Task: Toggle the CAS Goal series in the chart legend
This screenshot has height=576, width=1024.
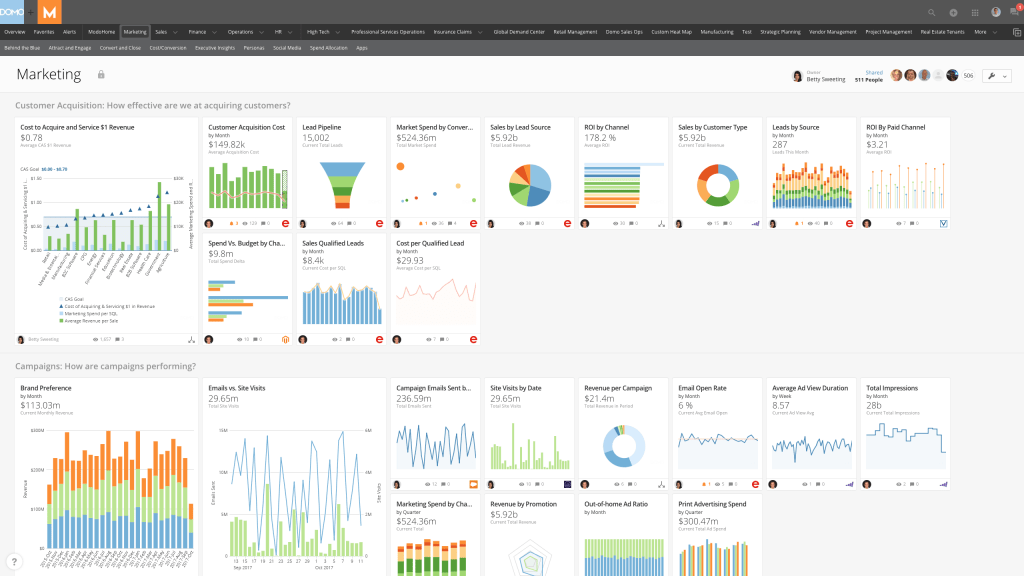Action: coord(73,299)
